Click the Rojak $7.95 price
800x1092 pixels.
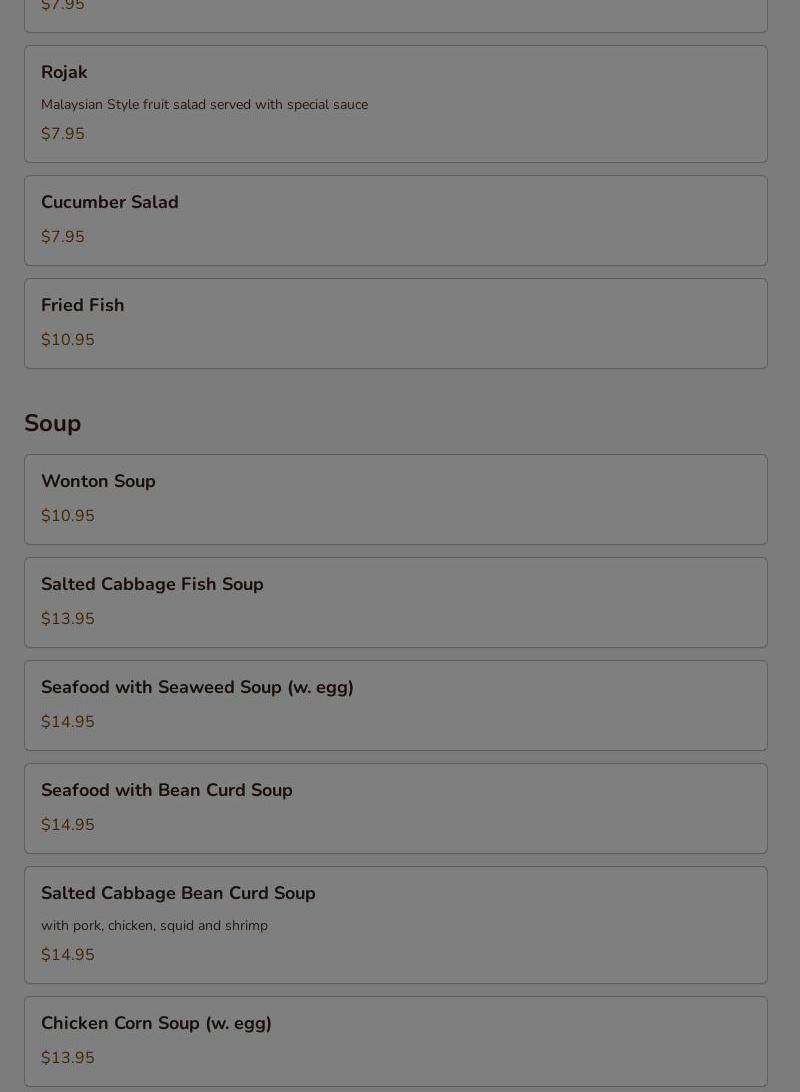63,134
